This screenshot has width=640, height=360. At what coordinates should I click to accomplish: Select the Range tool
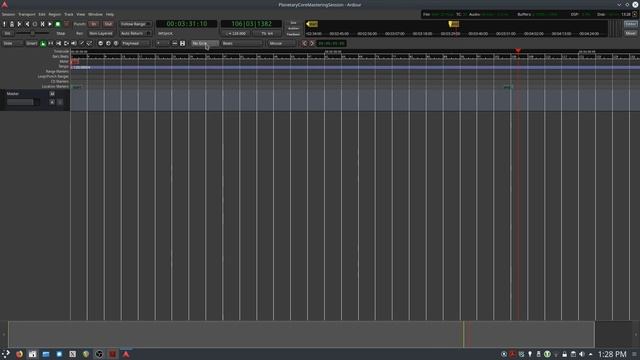tap(51, 43)
